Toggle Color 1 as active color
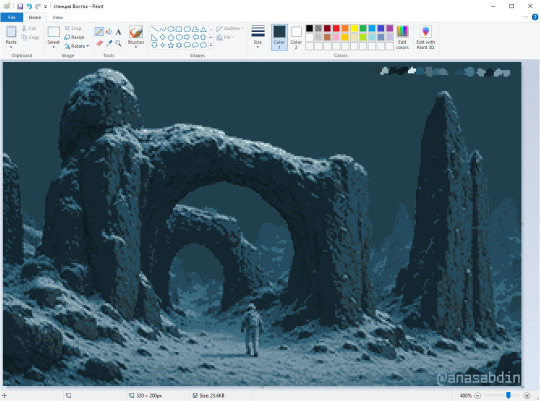This screenshot has width=540, height=401. (279, 38)
